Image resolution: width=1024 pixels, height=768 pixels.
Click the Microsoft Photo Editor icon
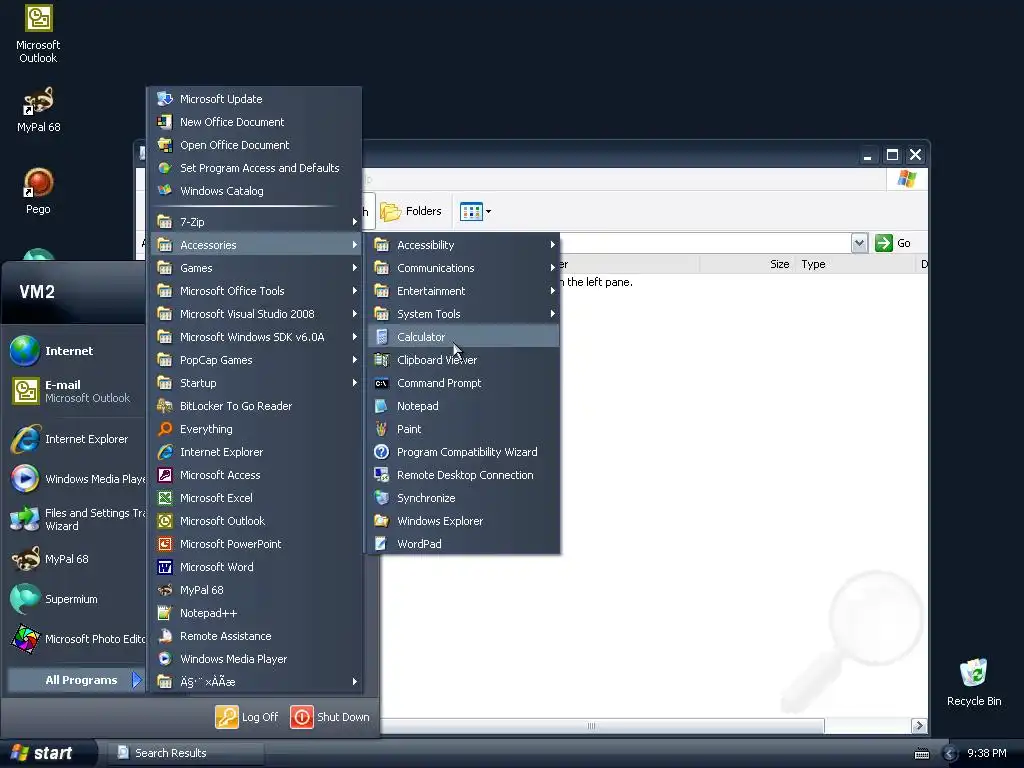coord(25,639)
